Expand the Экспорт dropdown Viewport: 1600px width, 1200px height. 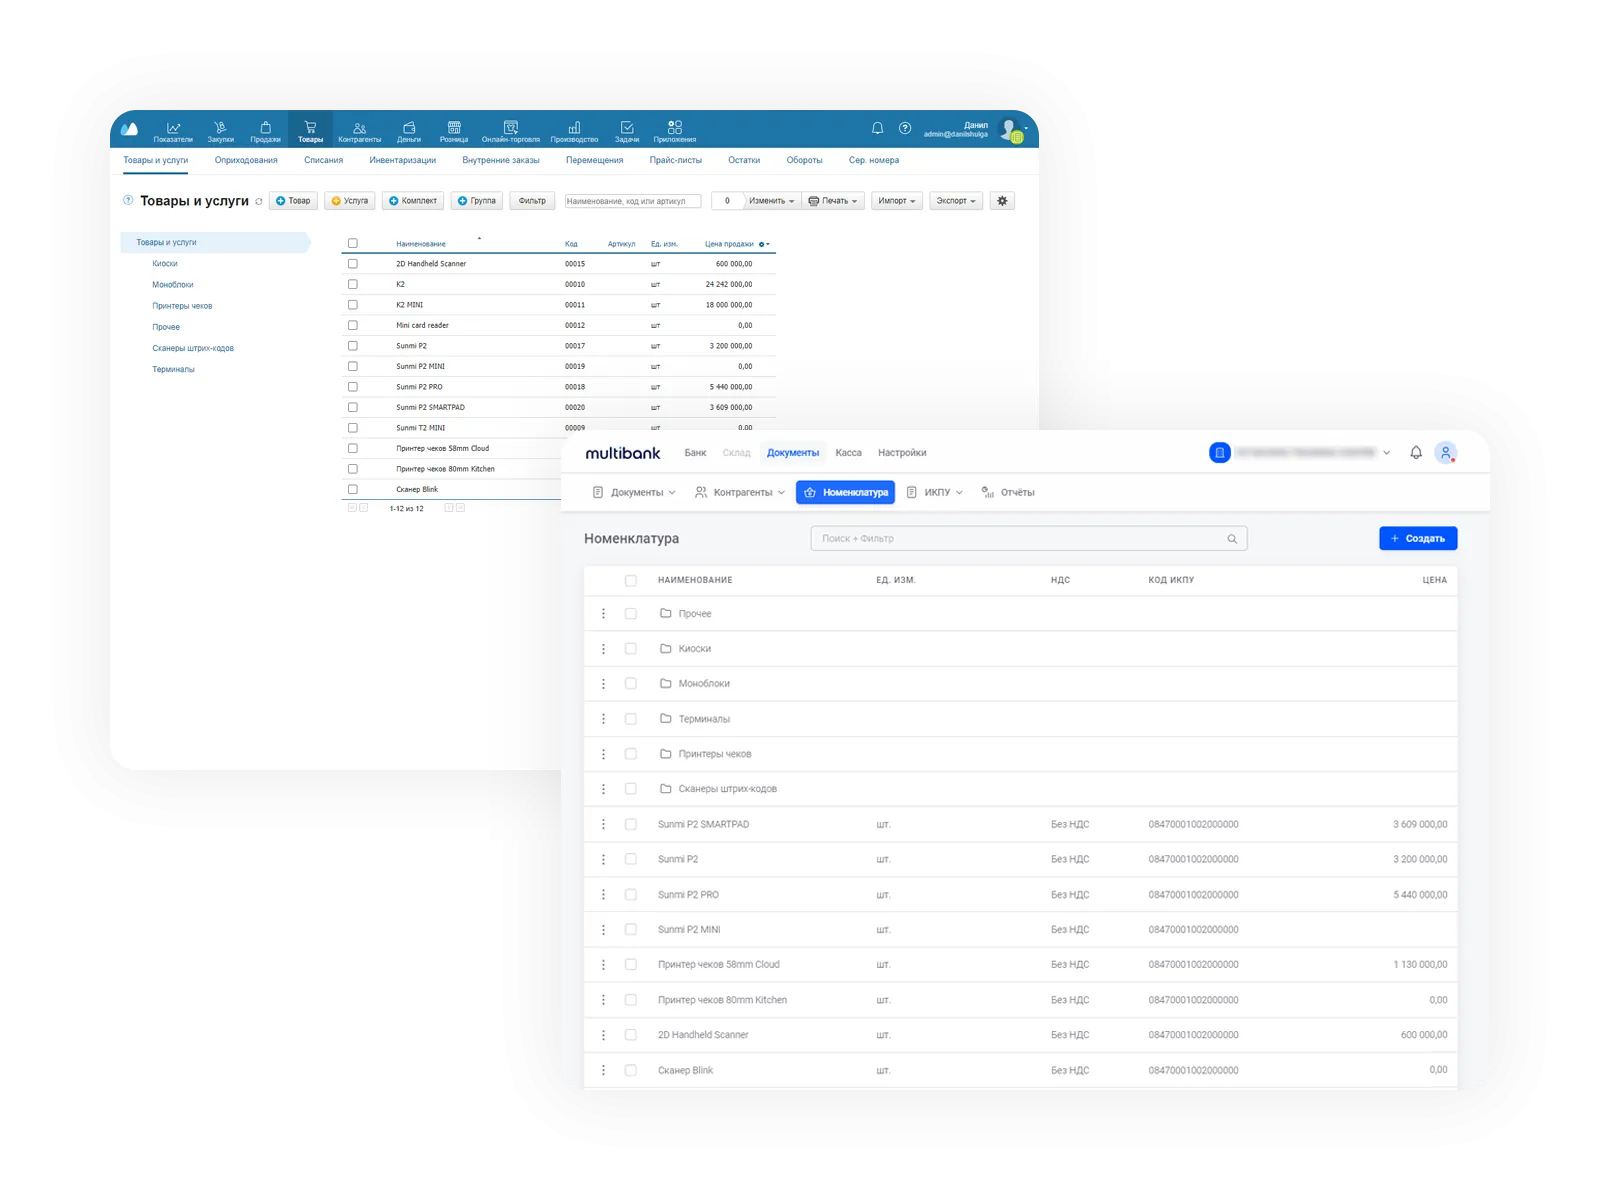(956, 201)
